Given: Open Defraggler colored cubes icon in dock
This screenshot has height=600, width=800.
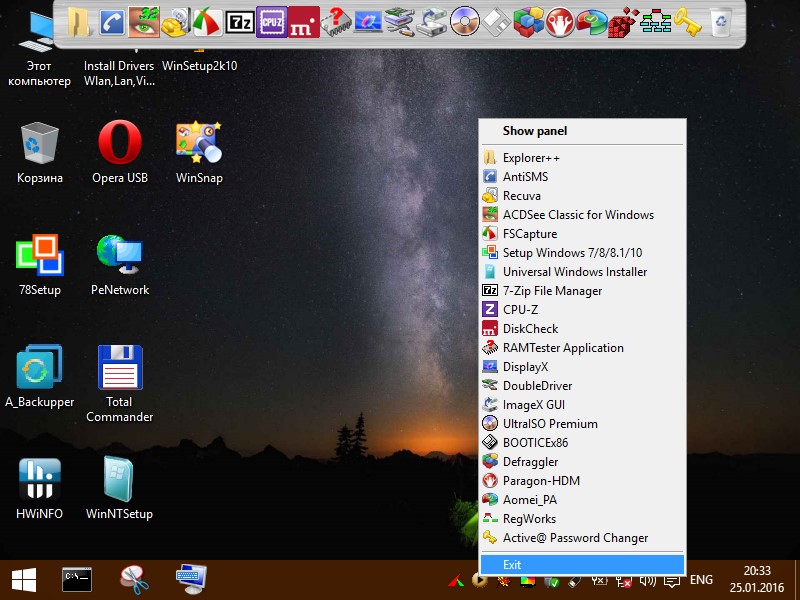Looking at the screenshot, I should point(529,22).
